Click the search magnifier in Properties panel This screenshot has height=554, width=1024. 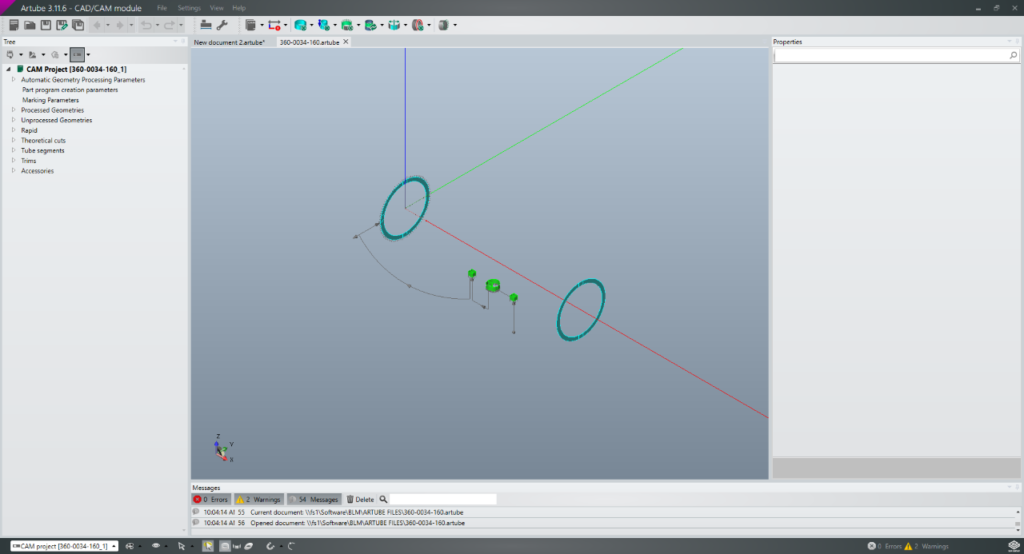pyautogui.click(x=1013, y=56)
